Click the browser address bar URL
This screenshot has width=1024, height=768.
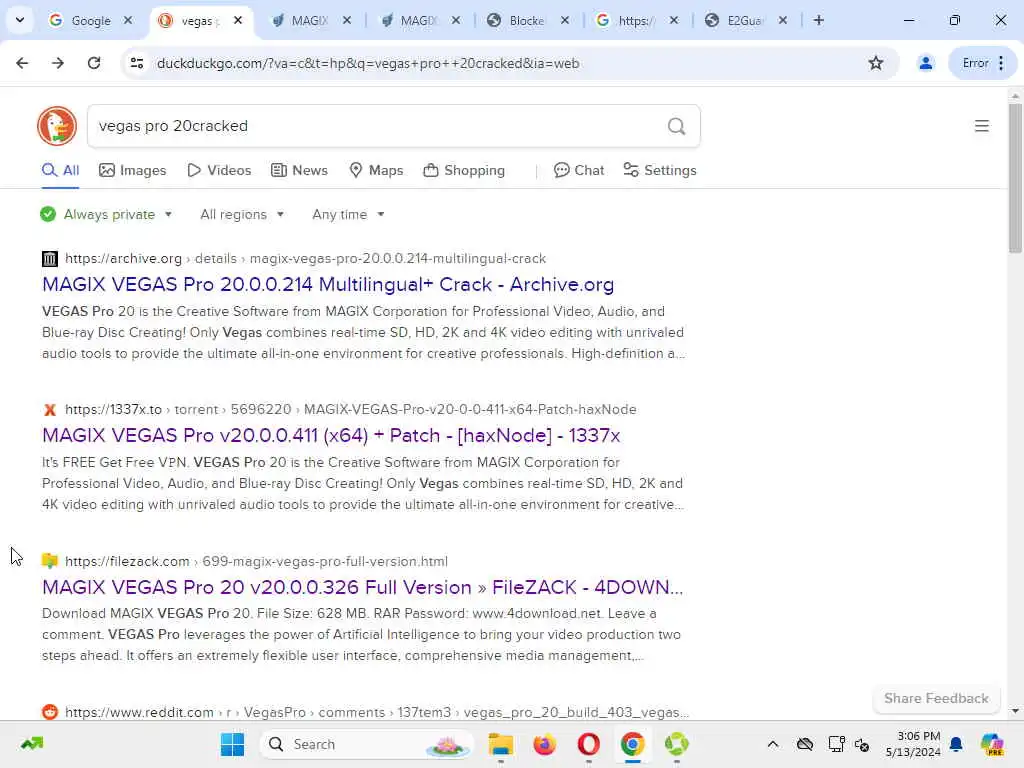tap(368, 63)
